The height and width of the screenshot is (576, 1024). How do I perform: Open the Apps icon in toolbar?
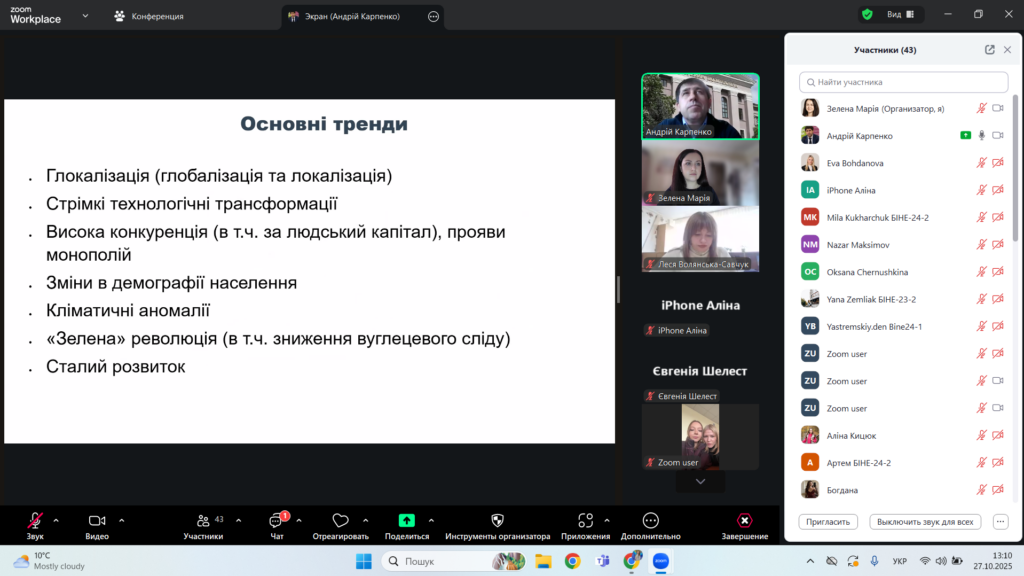585,521
